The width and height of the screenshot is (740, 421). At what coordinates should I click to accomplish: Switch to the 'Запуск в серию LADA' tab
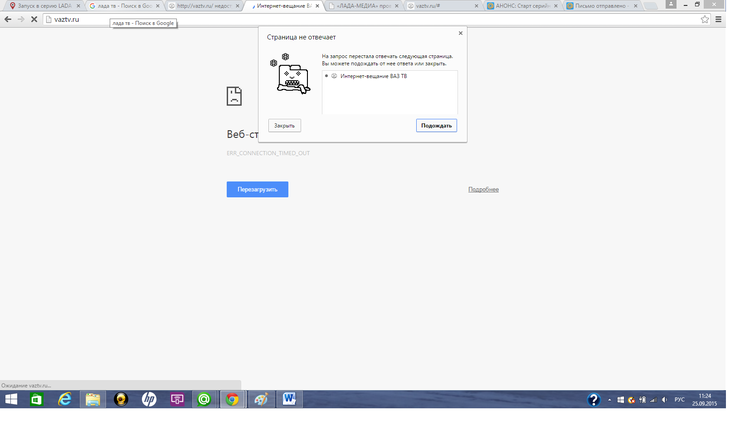click(44, 6)
